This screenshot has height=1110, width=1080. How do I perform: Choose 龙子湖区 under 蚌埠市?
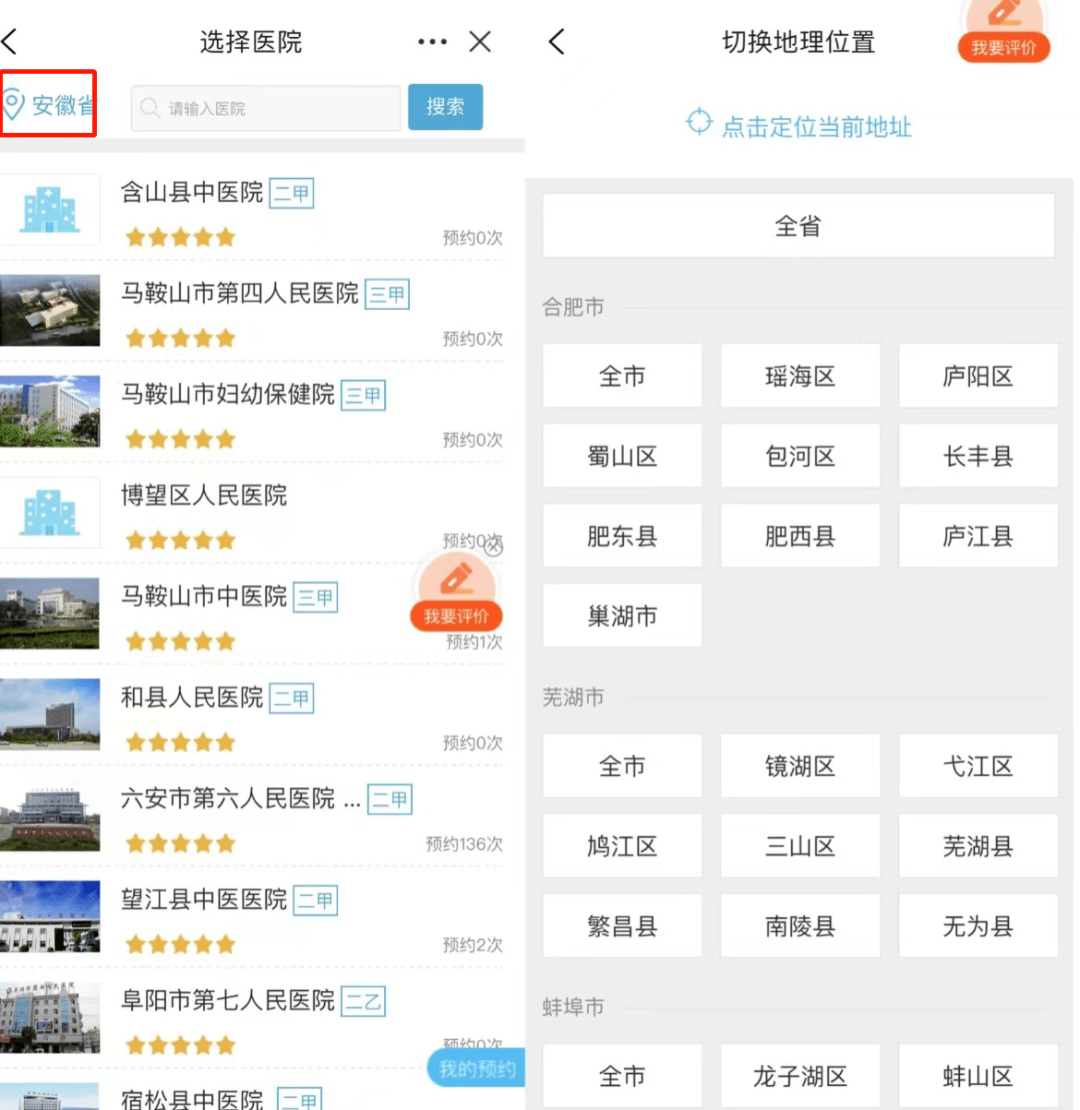point(799,1076)
